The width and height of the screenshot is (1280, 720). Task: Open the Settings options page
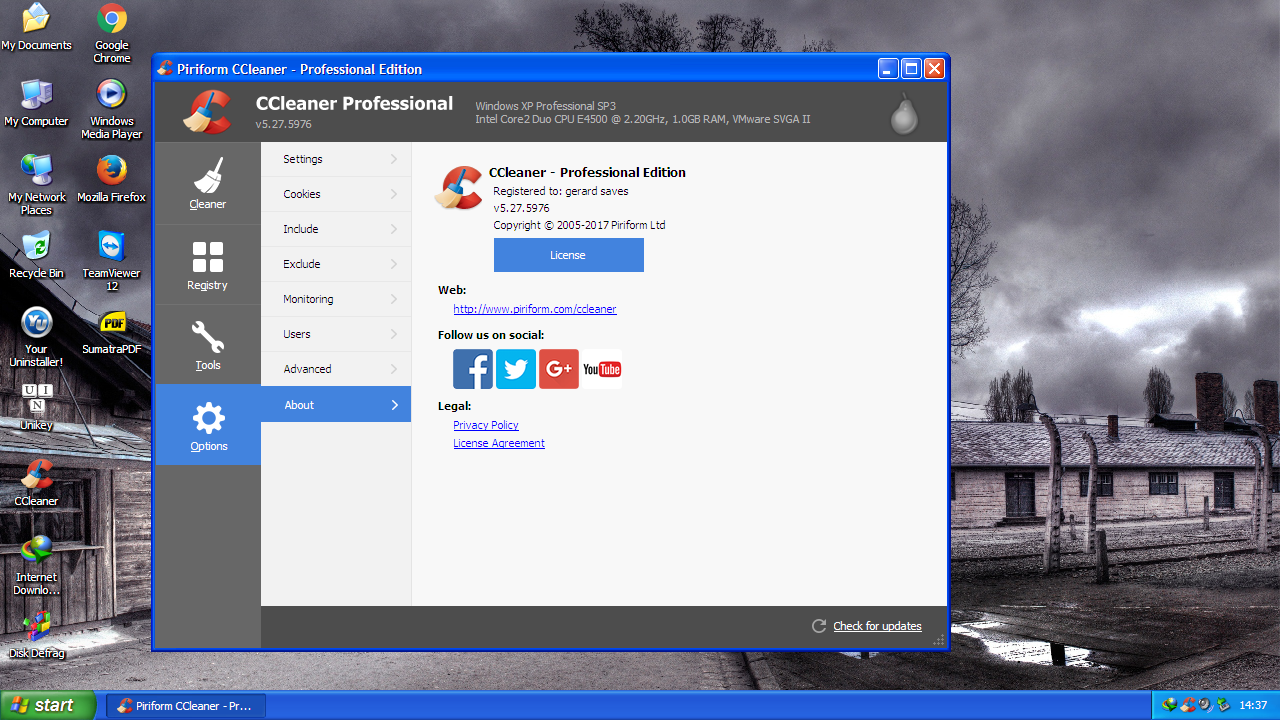tap(336, 159)
